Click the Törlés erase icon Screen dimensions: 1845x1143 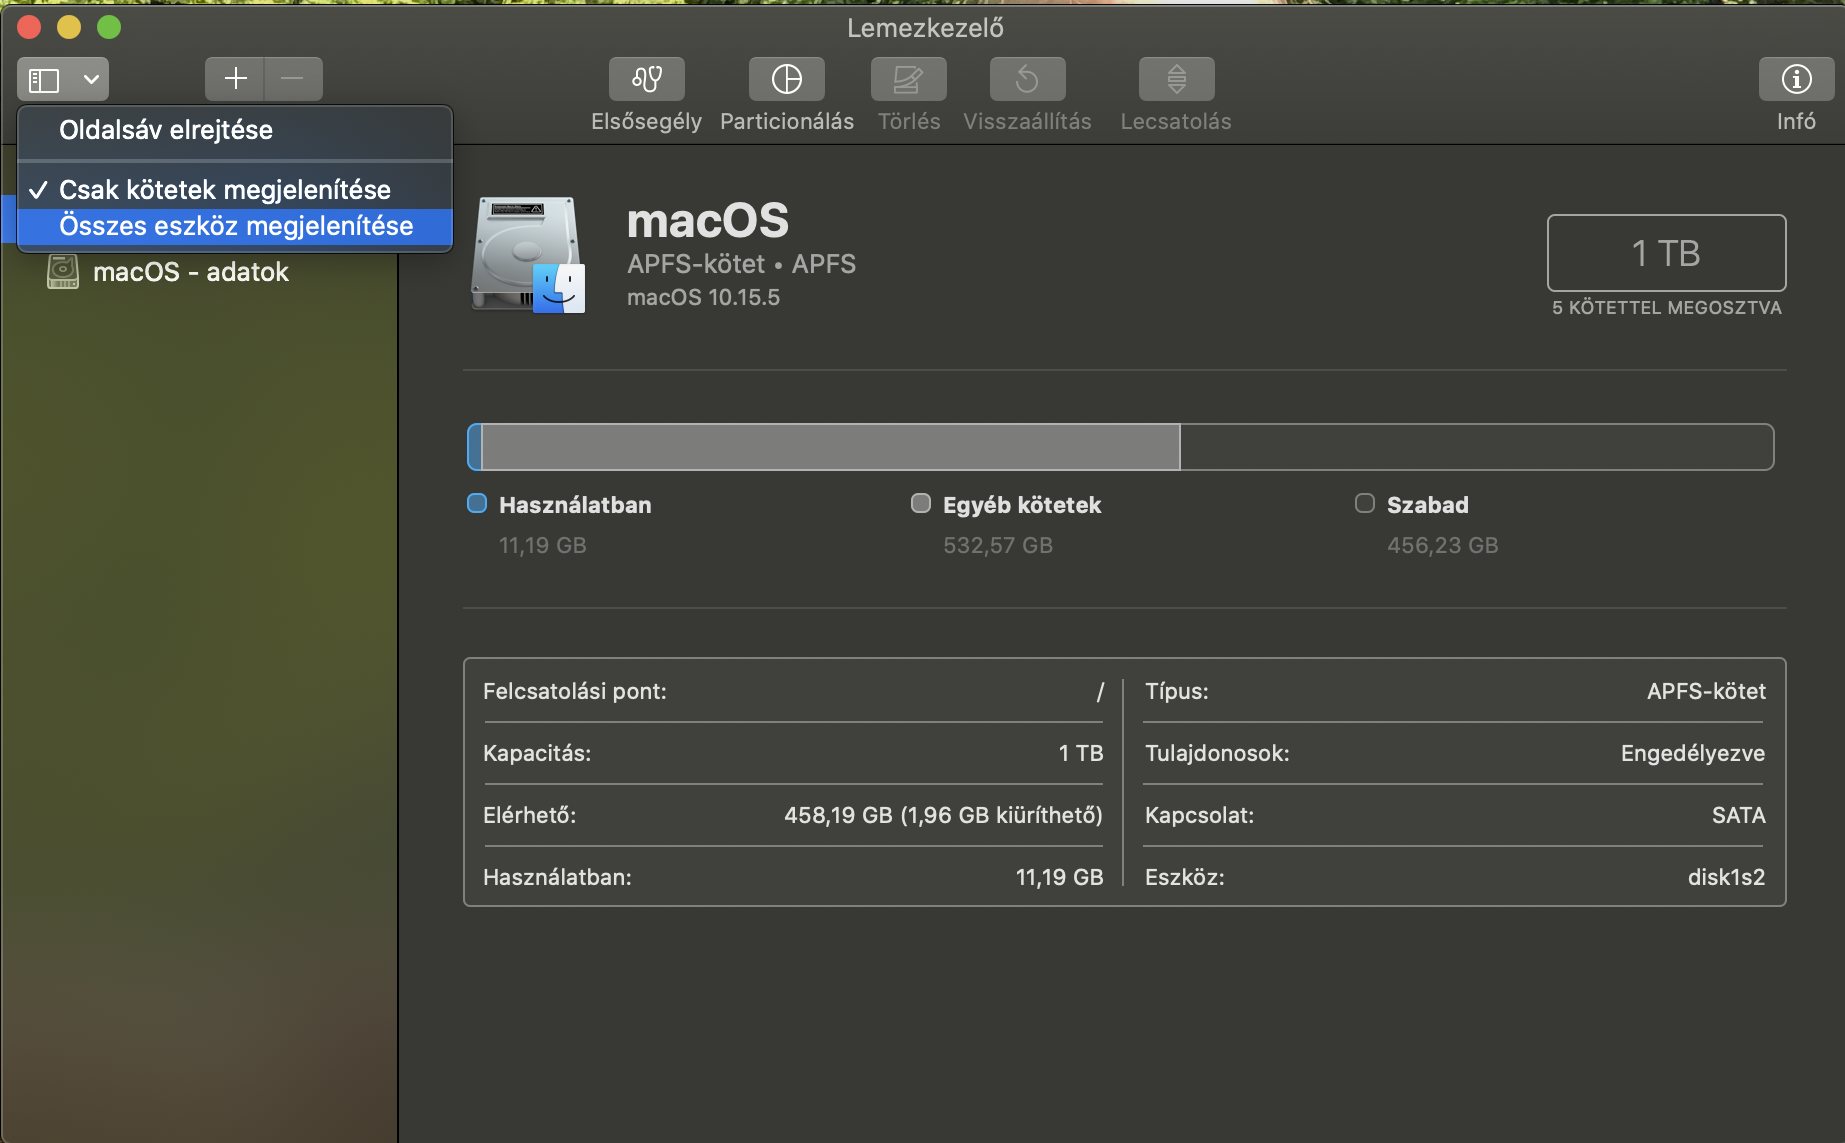908,79
